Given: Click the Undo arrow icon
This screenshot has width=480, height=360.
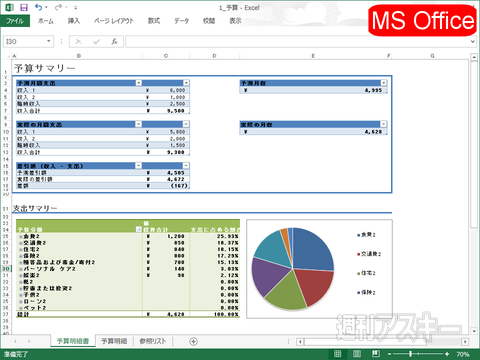Looking at the screenshot, I should (x=39, y=7).
